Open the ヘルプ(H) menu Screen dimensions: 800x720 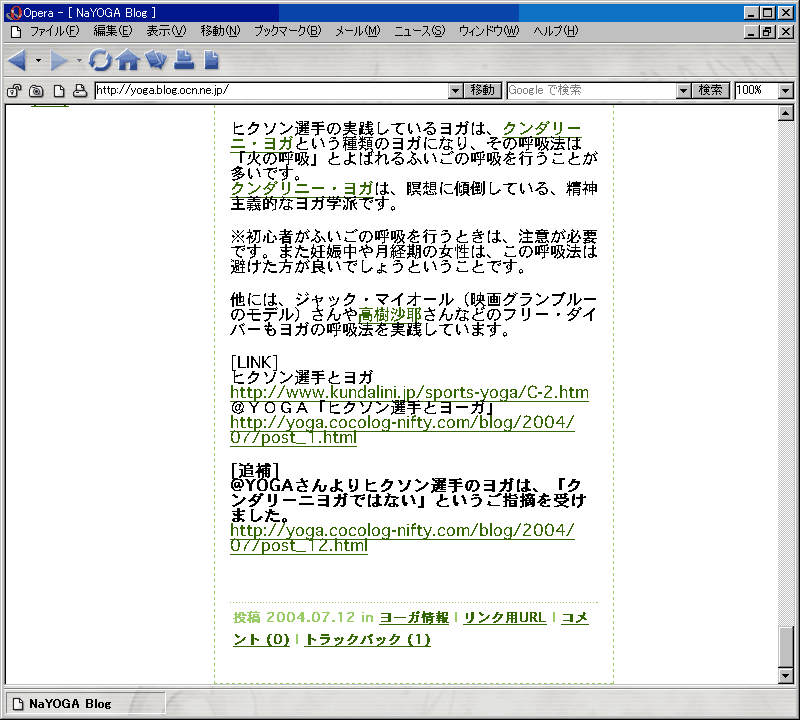556,31
